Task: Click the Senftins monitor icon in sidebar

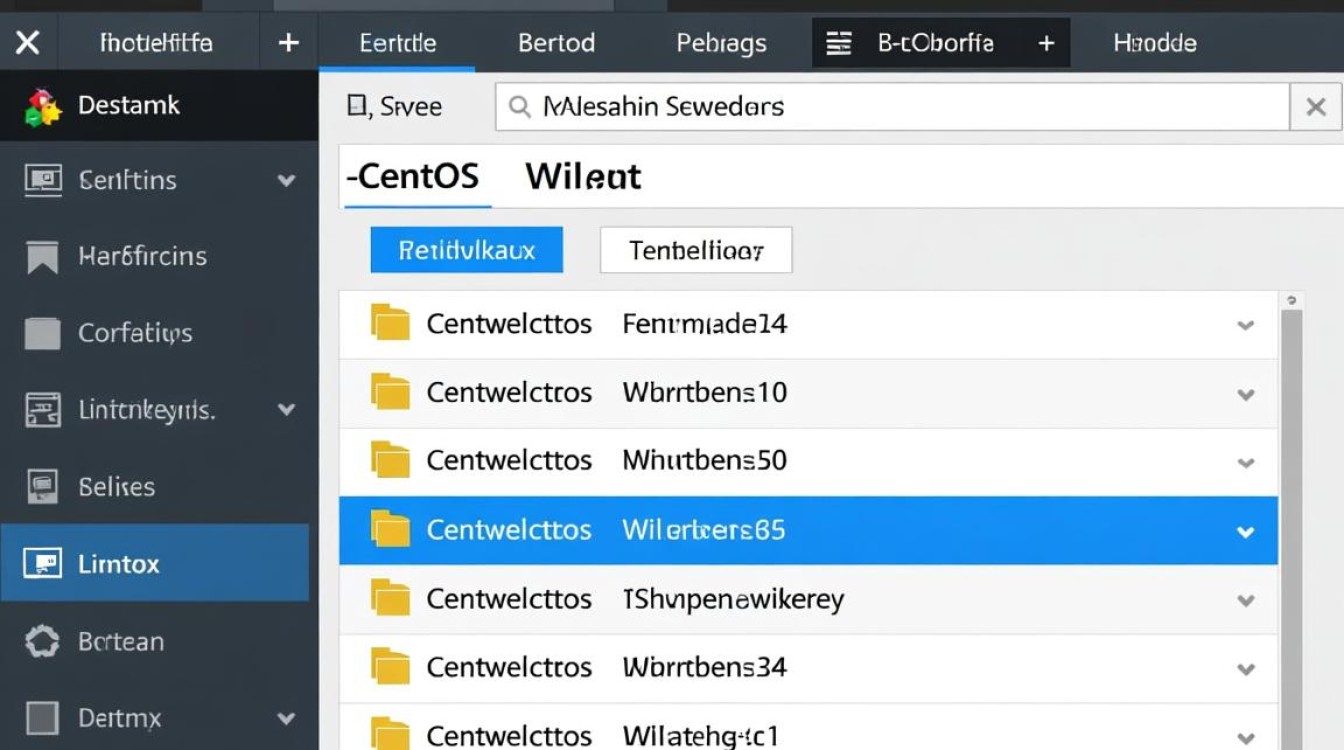Action: click(x=42, y=180)
